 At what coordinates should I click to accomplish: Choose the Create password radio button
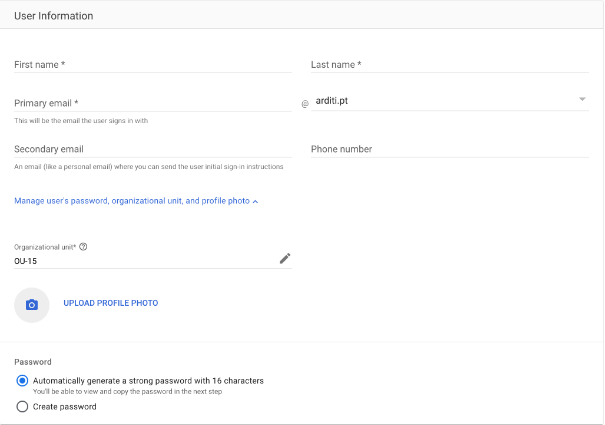(x=22, y=407)
